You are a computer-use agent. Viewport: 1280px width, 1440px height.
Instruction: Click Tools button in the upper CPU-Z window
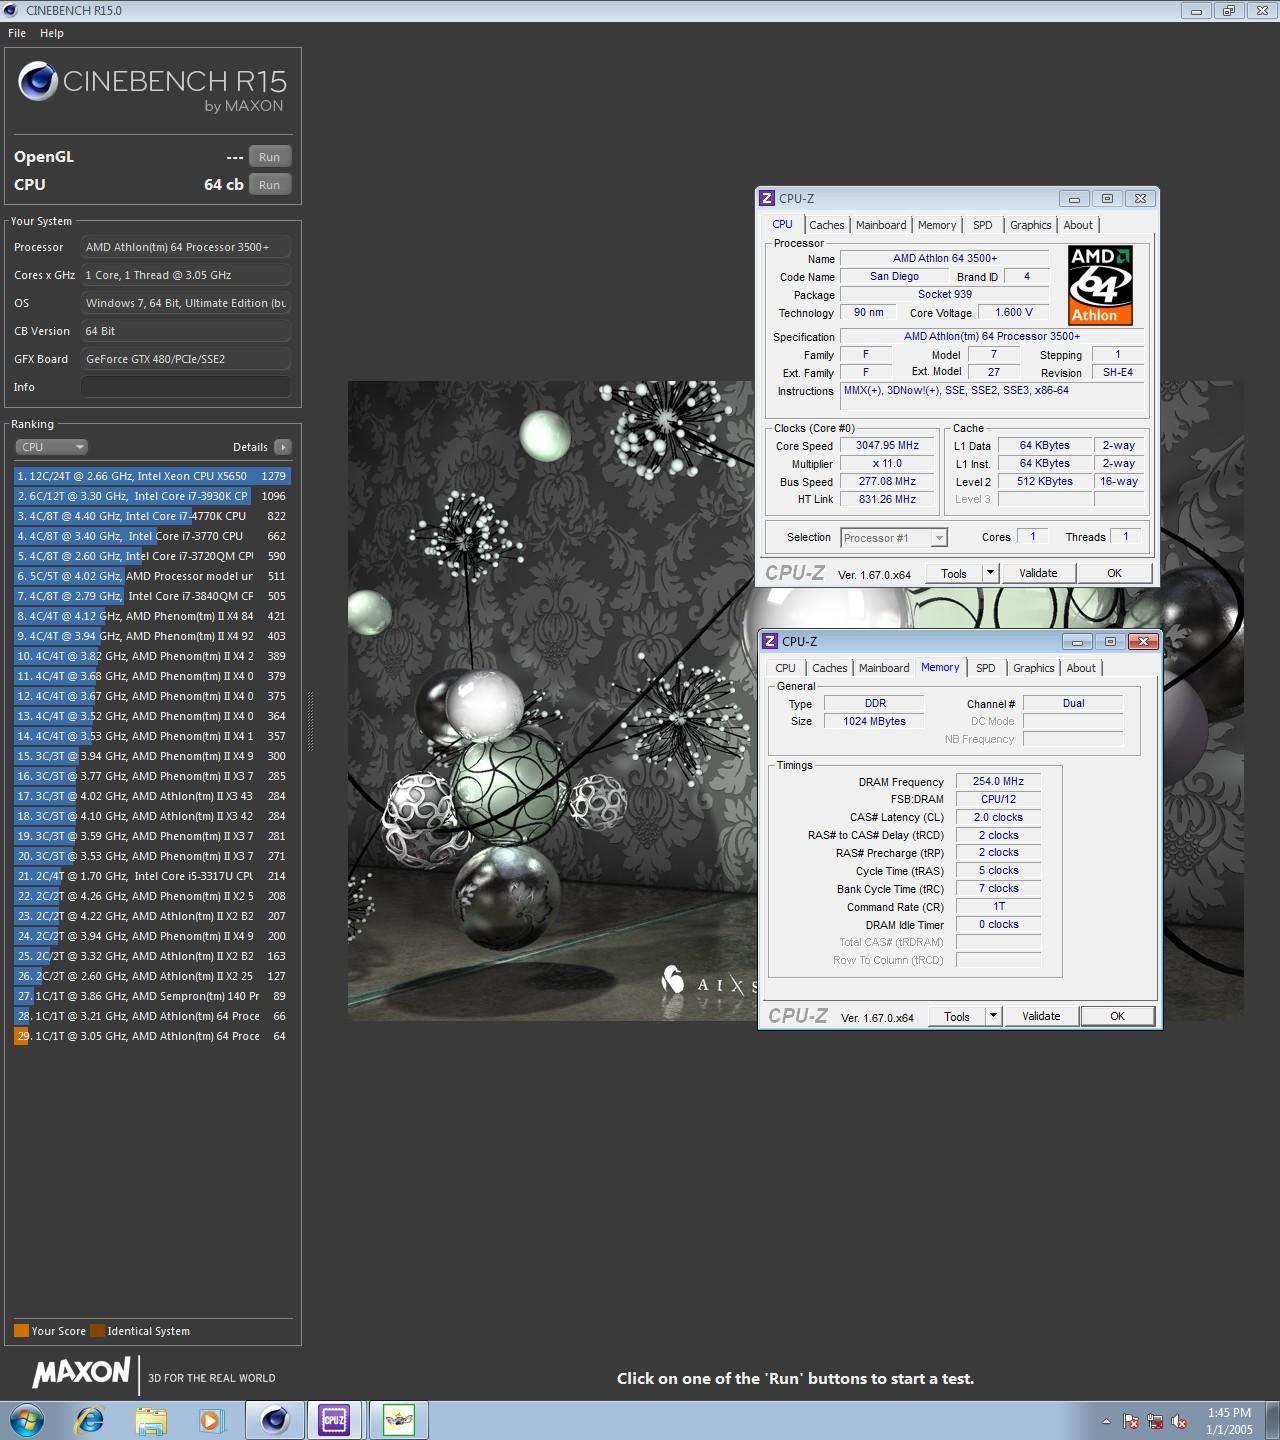[954, 573]
